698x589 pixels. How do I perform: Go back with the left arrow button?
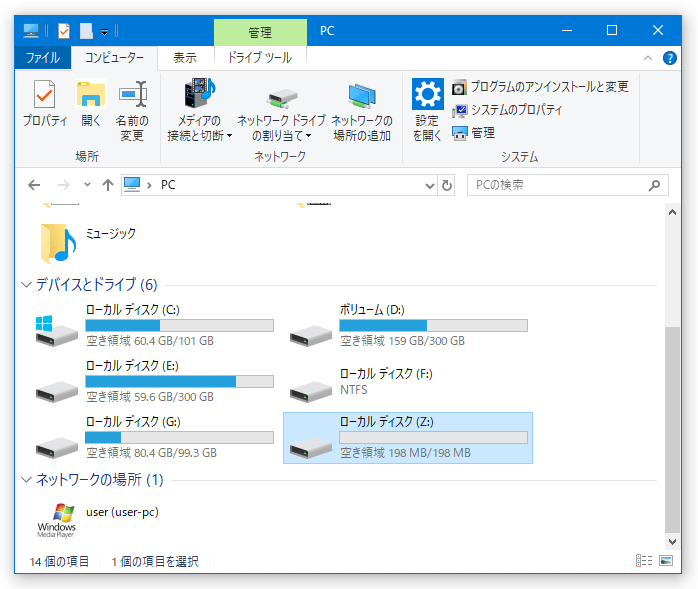click(34, 185)
